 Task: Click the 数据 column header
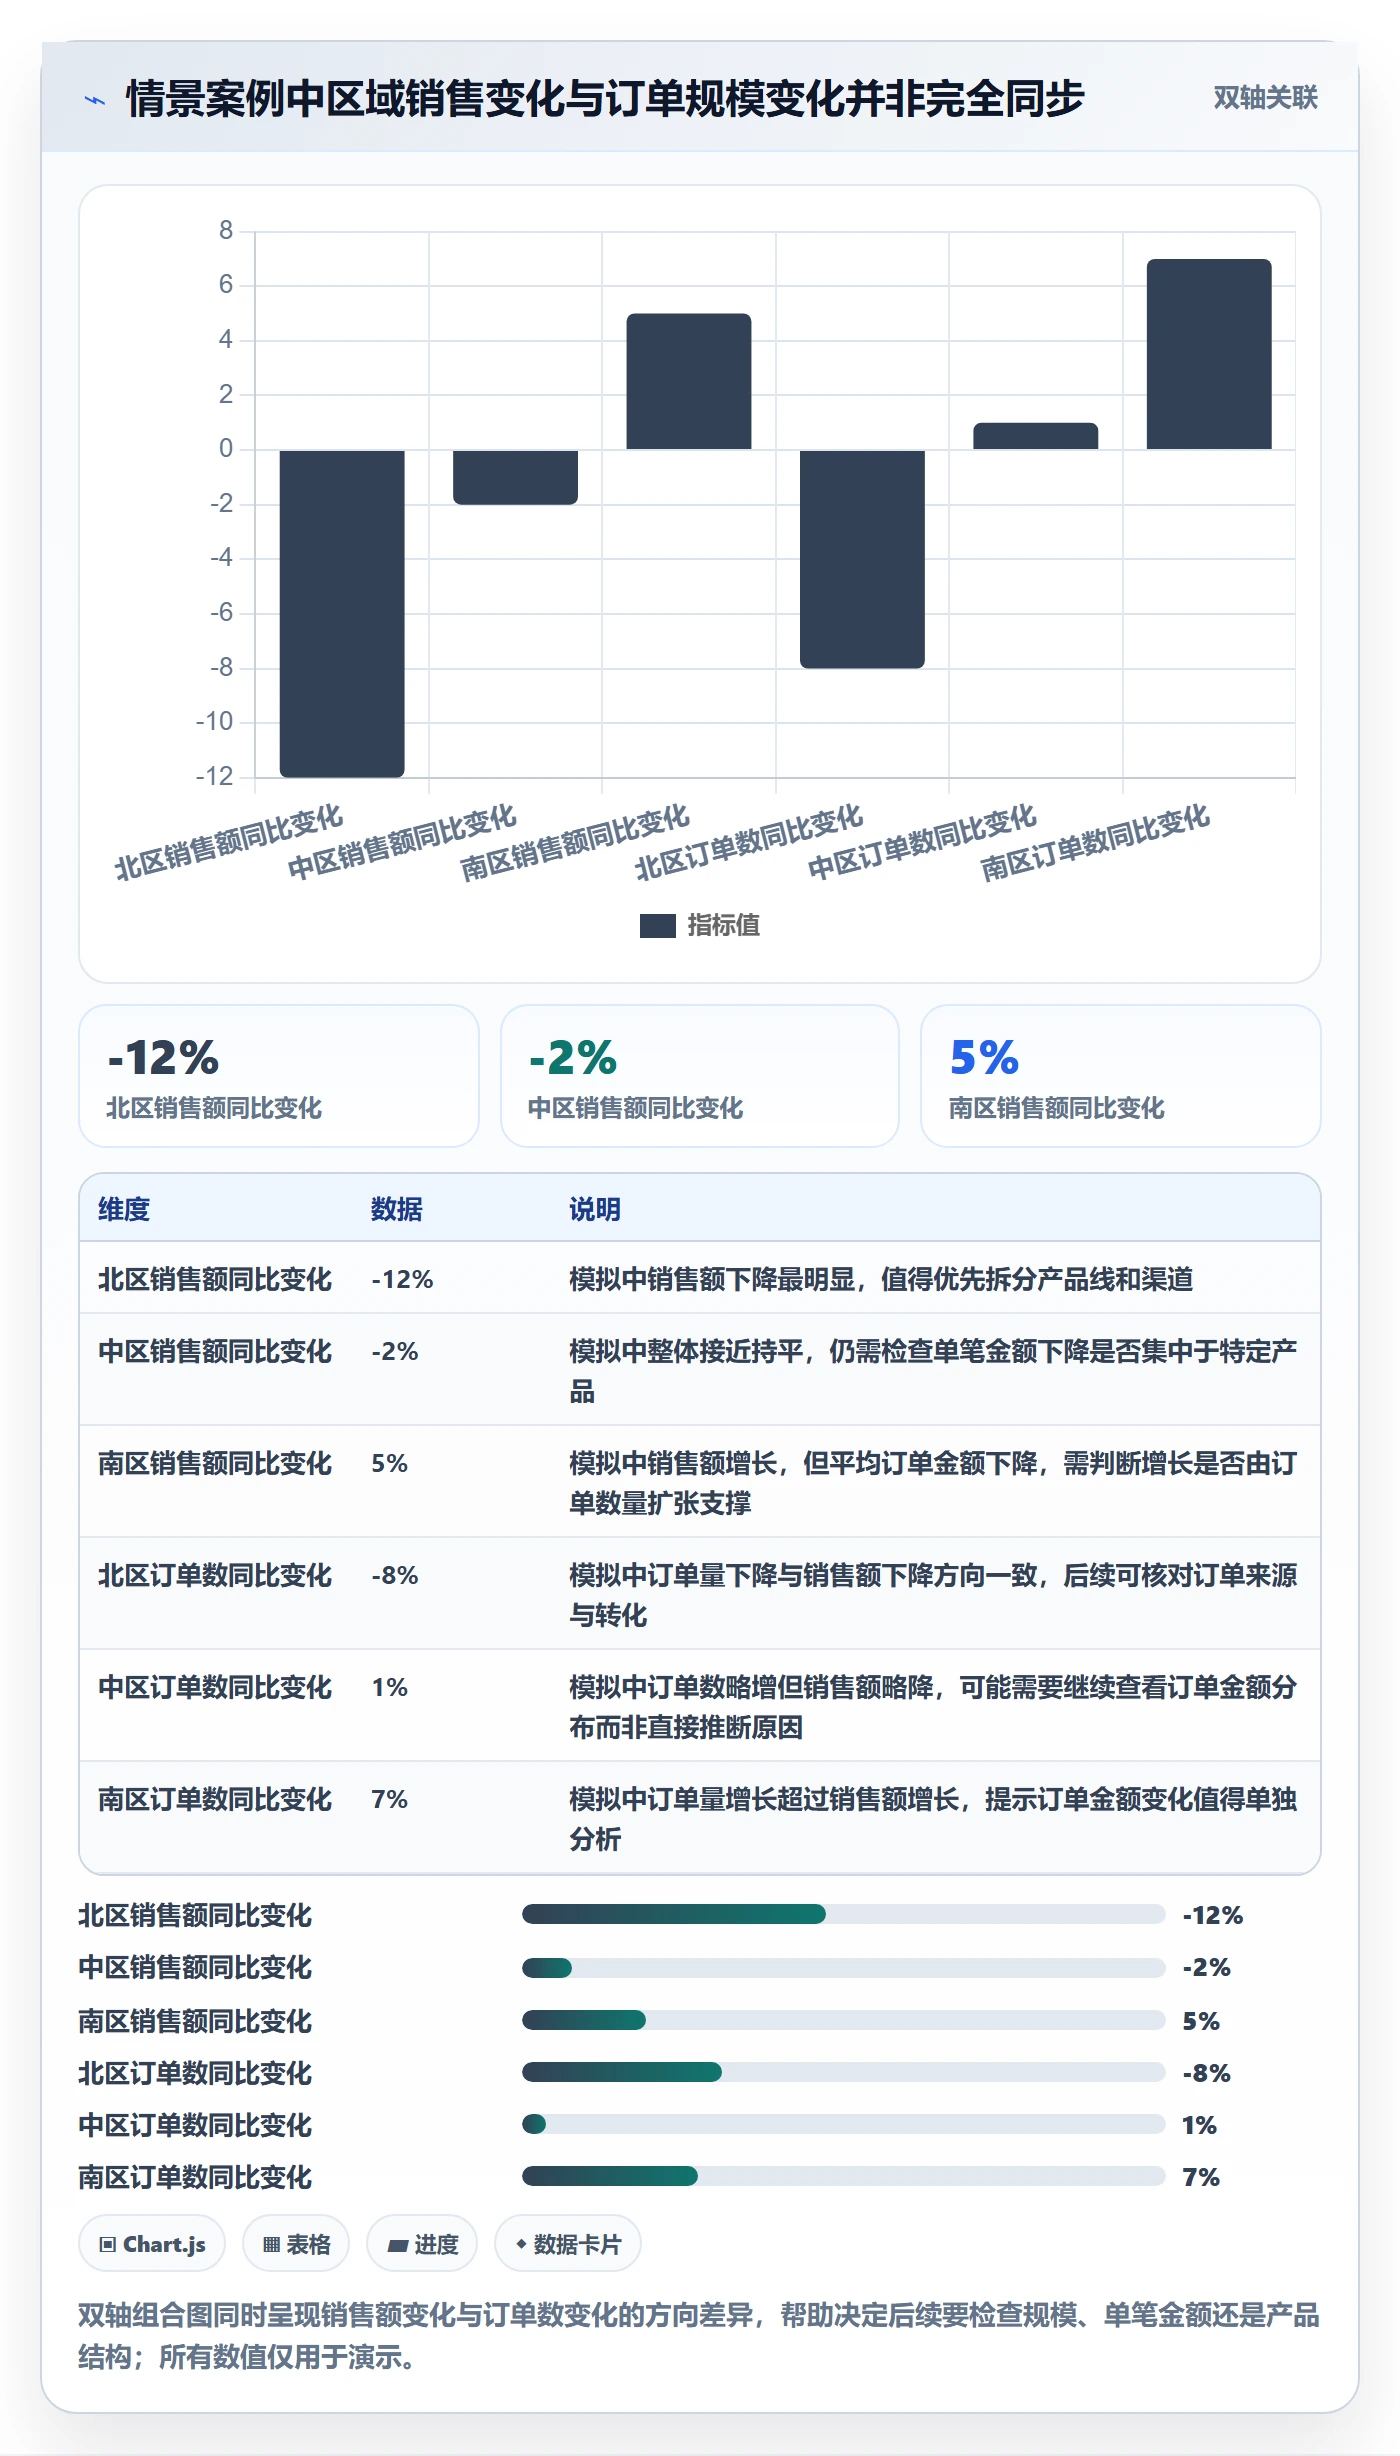pos(396,1209)
